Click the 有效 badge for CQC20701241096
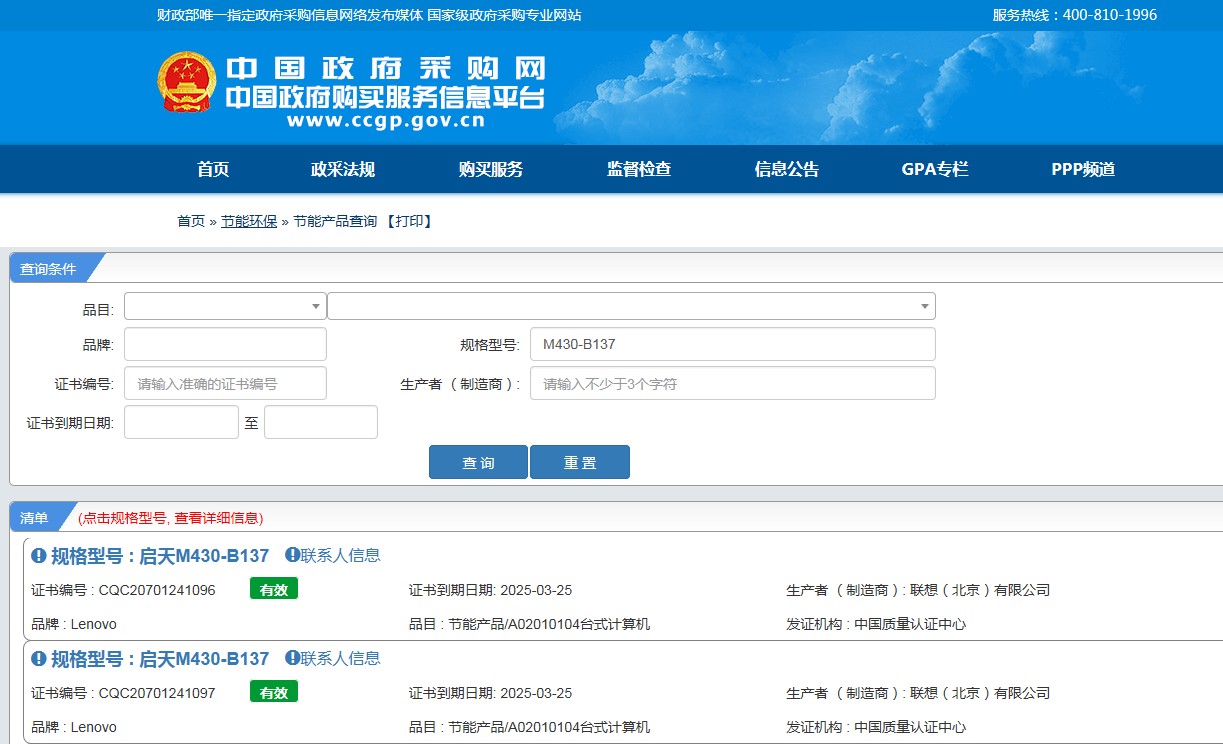This screenshot has height=744, width=1223. 274,589
